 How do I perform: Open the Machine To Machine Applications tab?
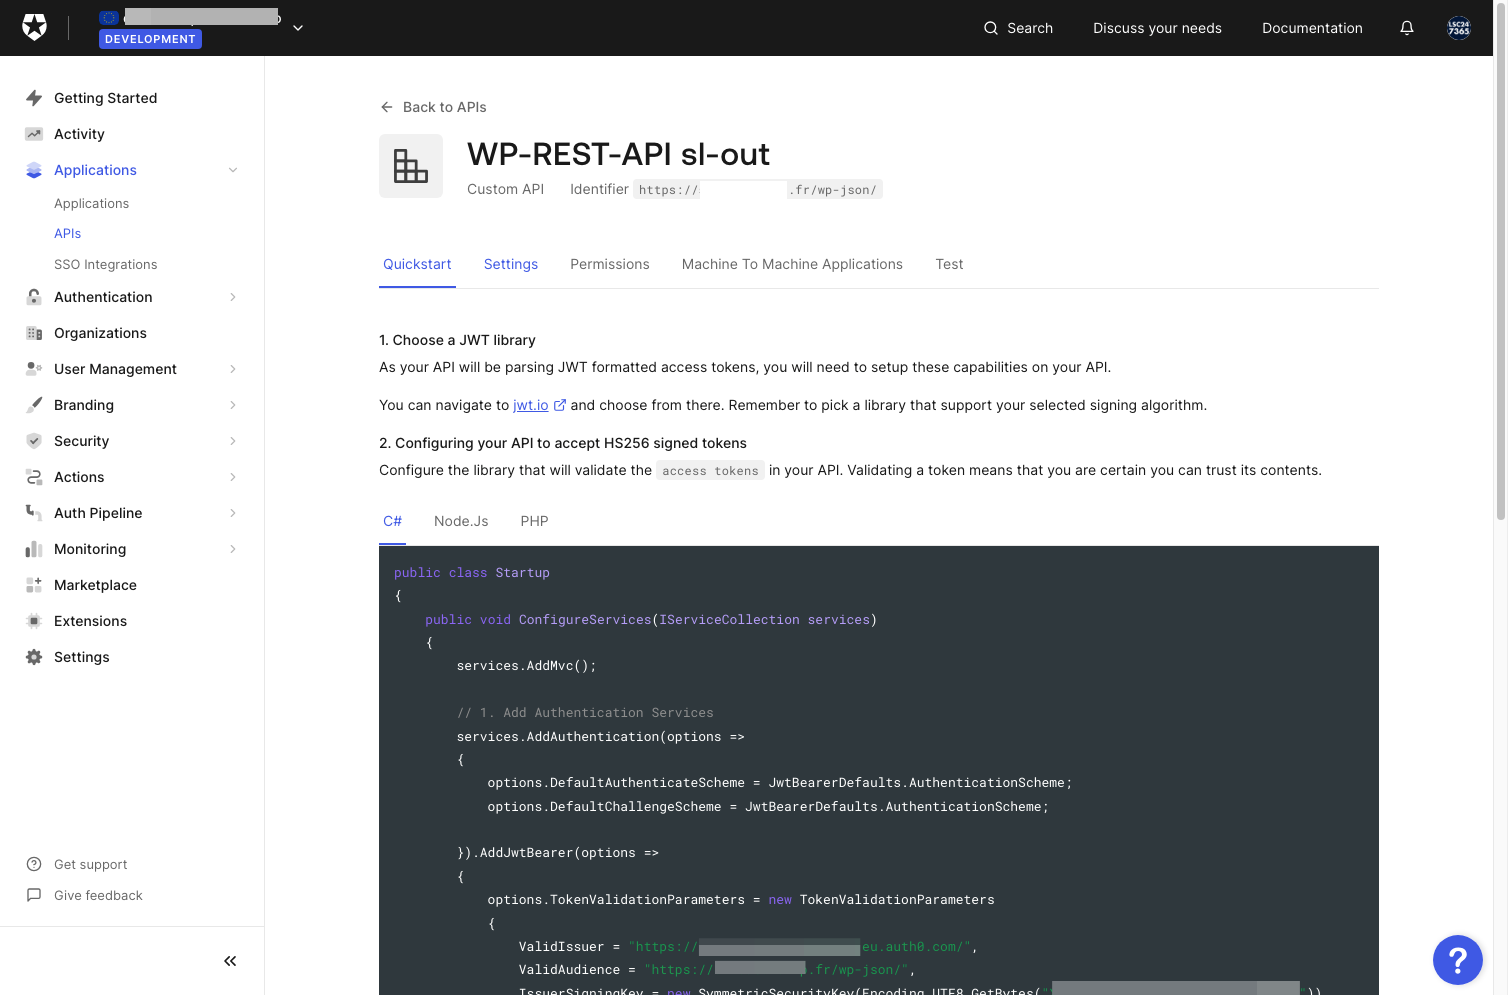(x=792, y=264)
